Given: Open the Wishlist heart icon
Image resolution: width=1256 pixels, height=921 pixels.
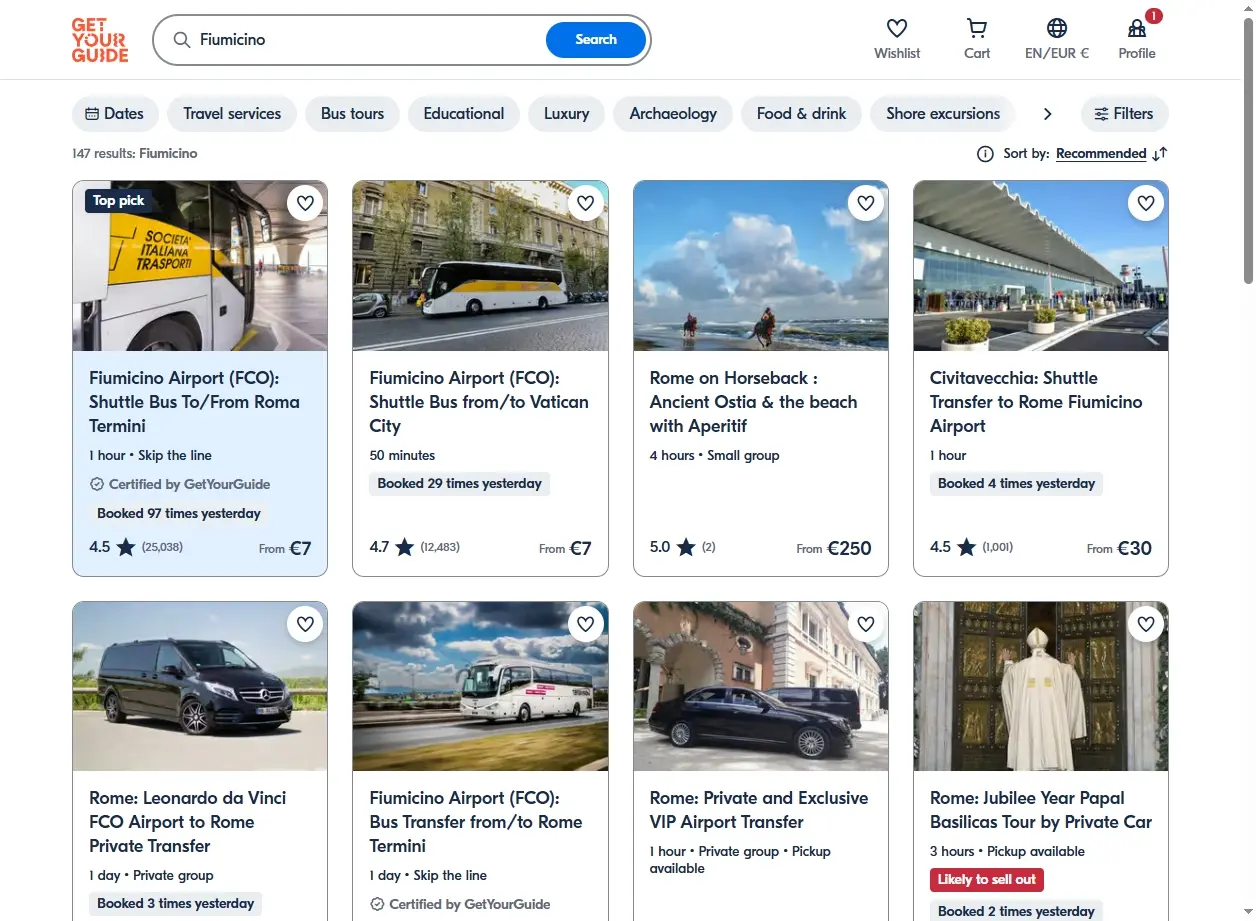Looking at the screenshot, I should (x=897, y=28).
